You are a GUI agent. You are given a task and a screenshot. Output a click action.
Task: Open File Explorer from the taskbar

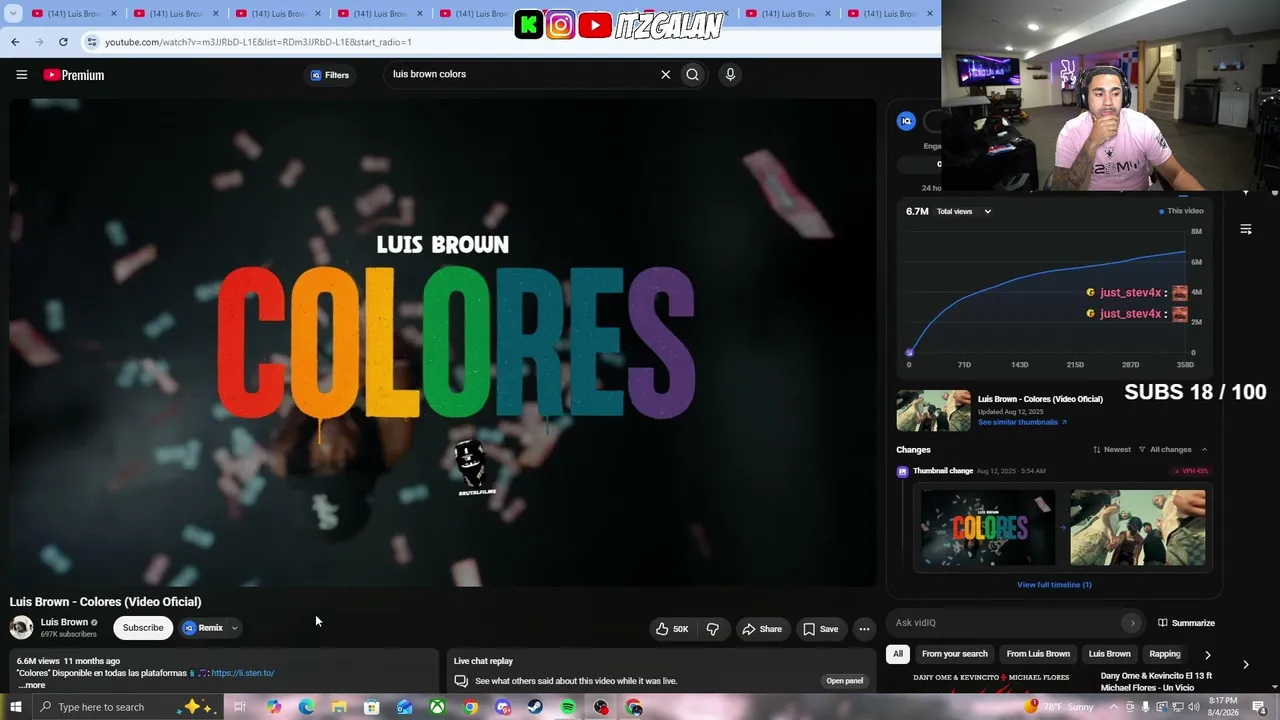pos(339,707)
